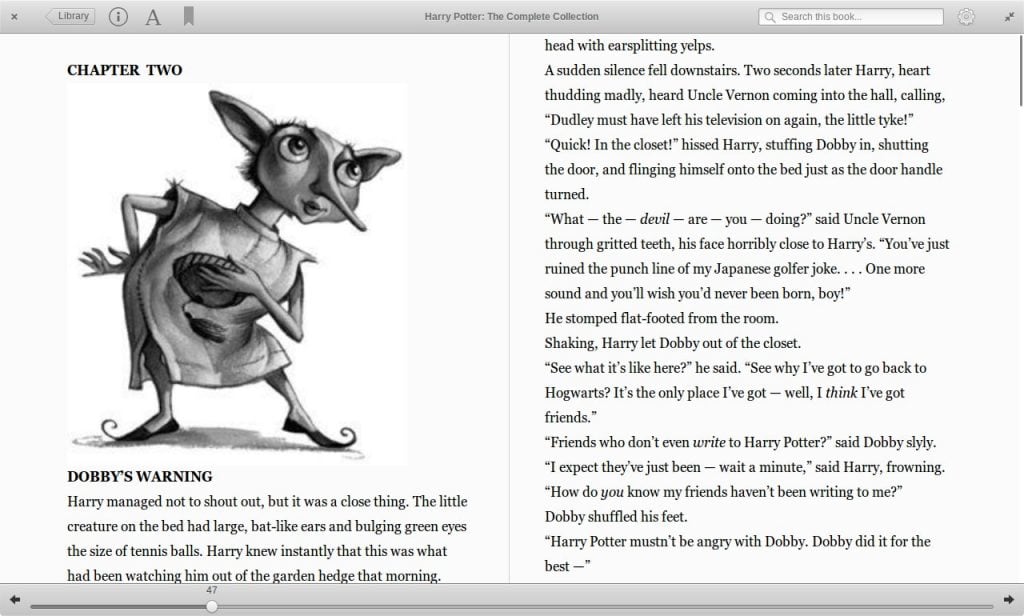Click the line 'Dobby shuffled his feet.'

point(616,517)
